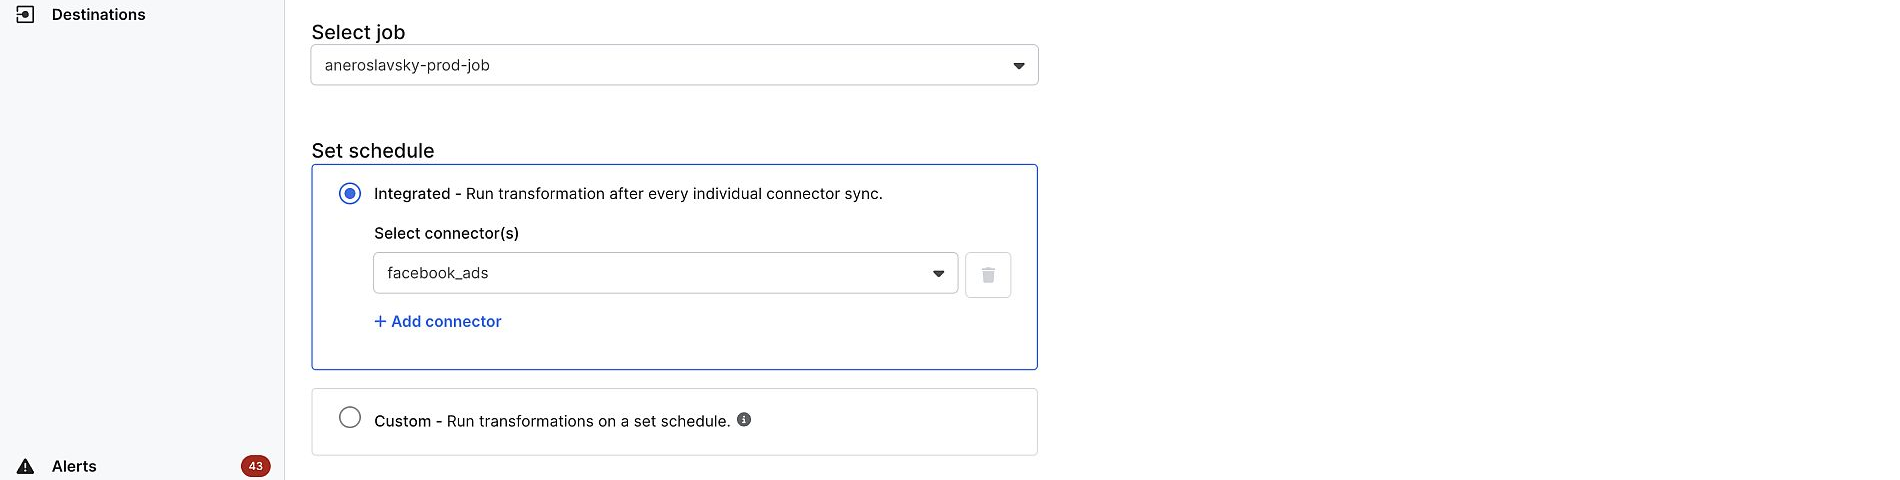This screenshot has width=1900, height=480.
Task: Open the aneroslavsky-prod-job dropdown field
Action: [660, 65]
